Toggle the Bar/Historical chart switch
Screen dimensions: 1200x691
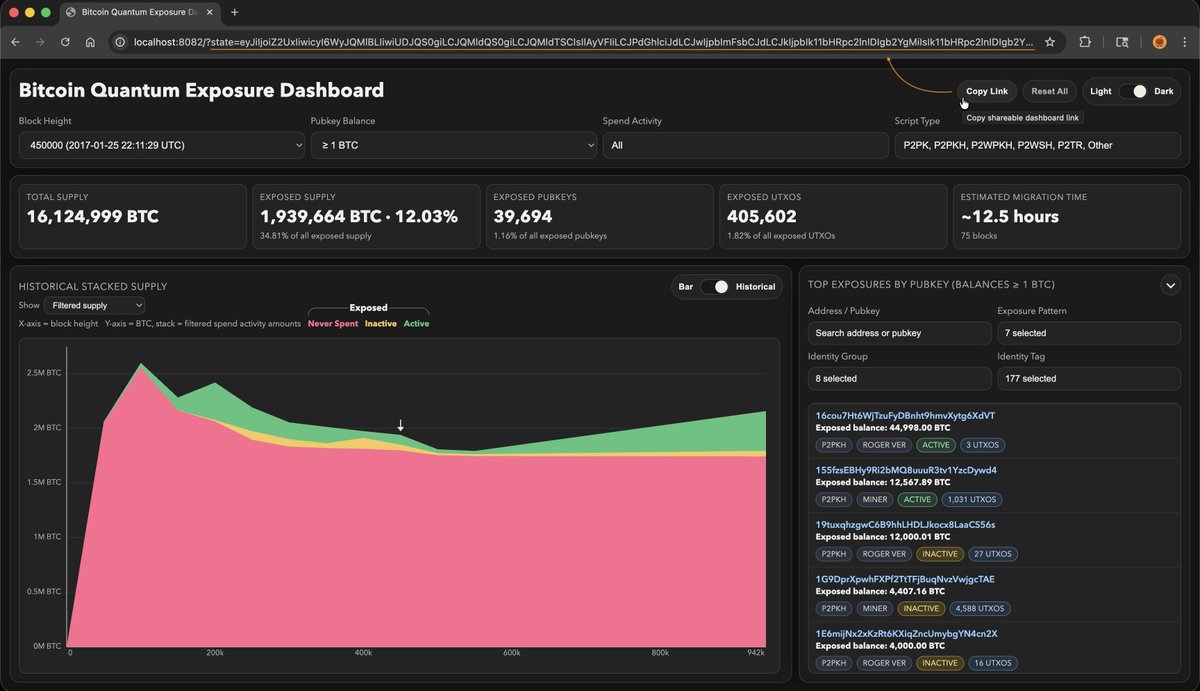click(715, 287)
